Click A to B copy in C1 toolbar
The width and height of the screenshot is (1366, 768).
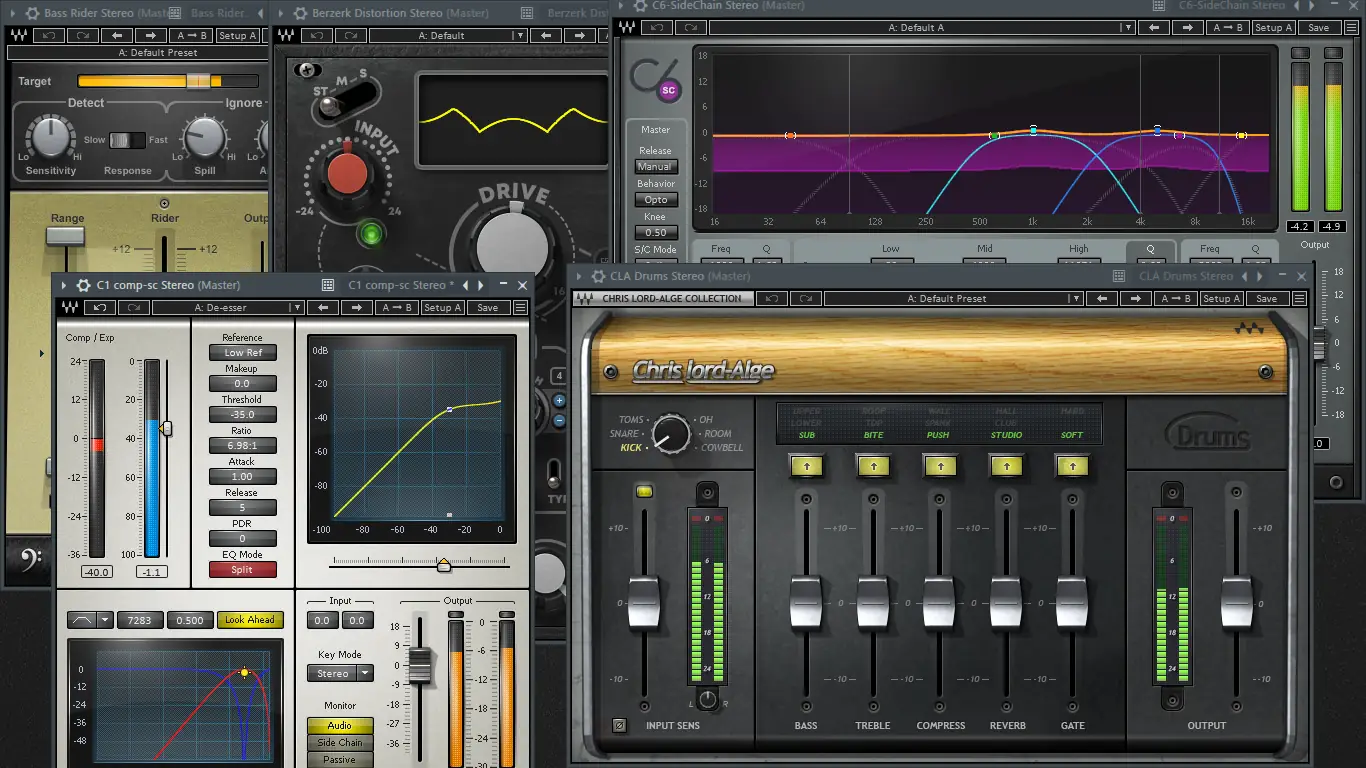pos(397,308)
